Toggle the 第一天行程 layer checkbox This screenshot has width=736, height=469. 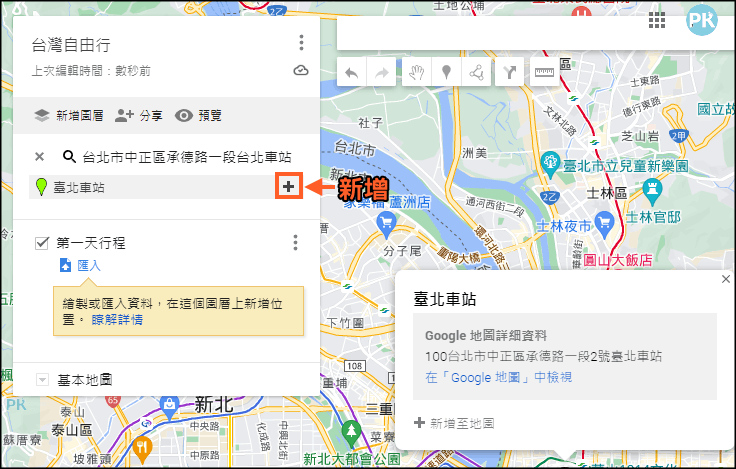tap(42, 243)
